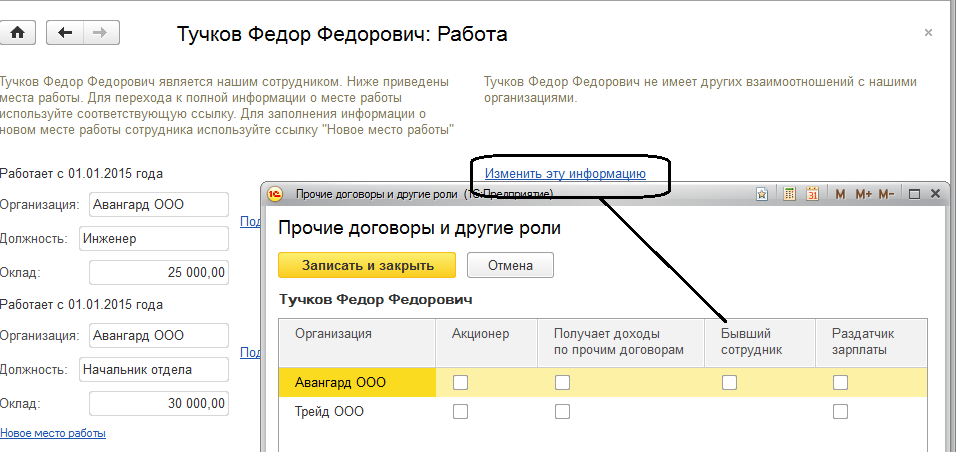This screenshot has width=956, height=452.
Task: Add dialog to favorites with star icon
Action: [x=761, y=194]
